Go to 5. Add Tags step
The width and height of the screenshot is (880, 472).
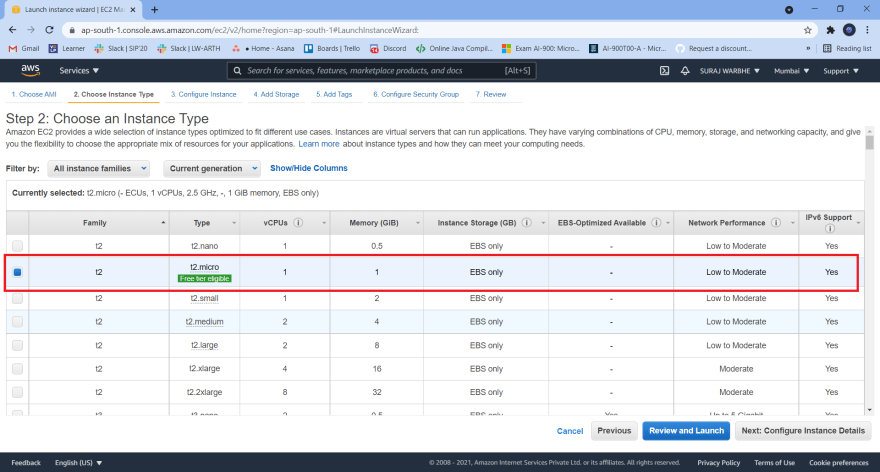(x=334, y=94)
